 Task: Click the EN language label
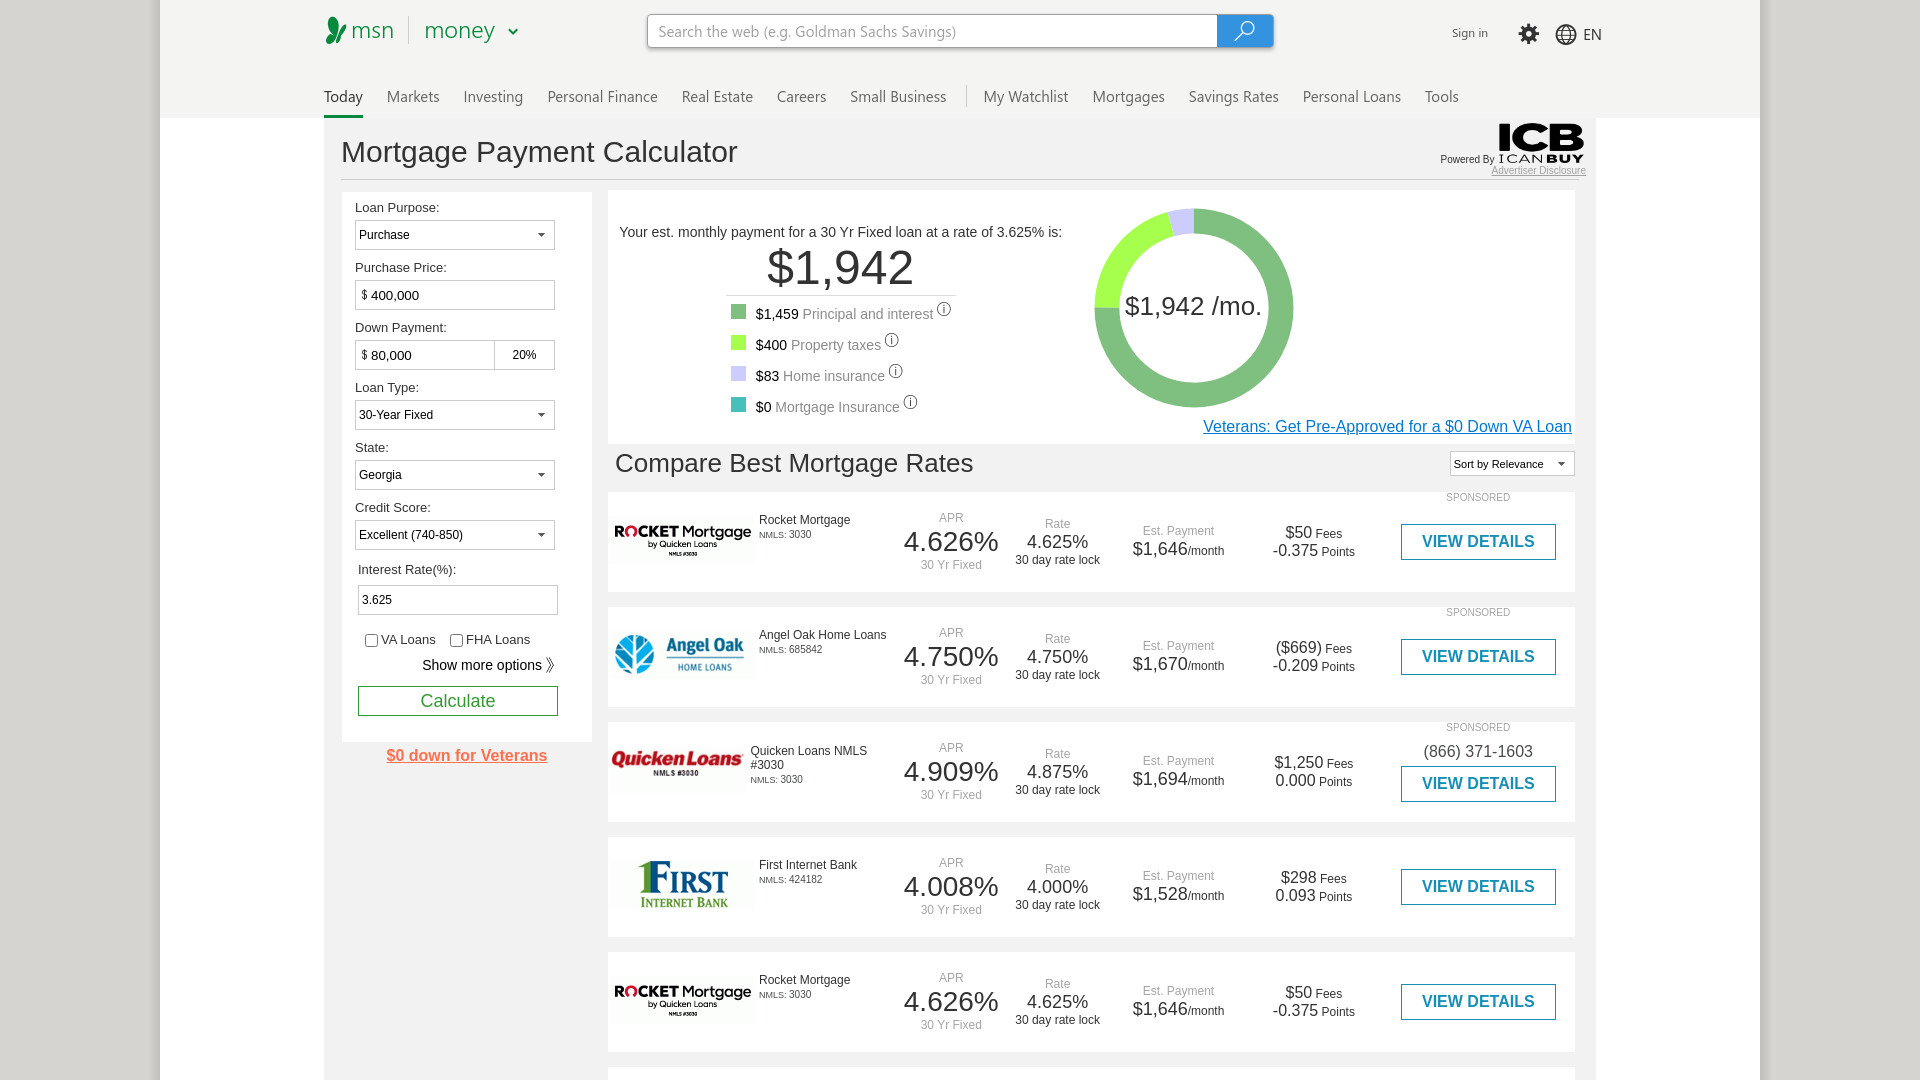(1592, 35)
